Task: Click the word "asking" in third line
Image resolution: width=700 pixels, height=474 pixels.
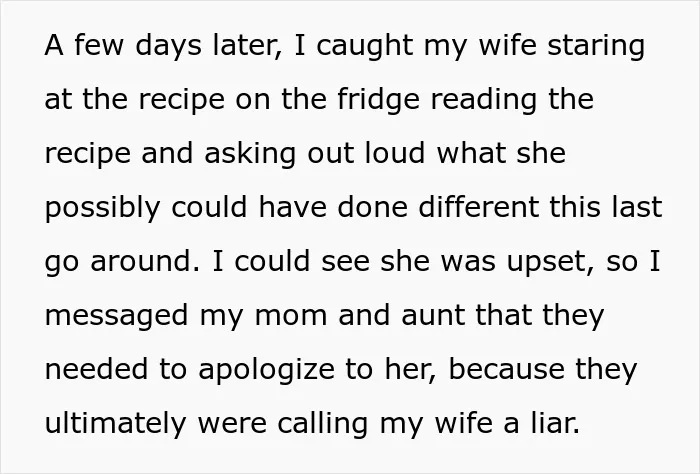Action: [x=250, y=154]
